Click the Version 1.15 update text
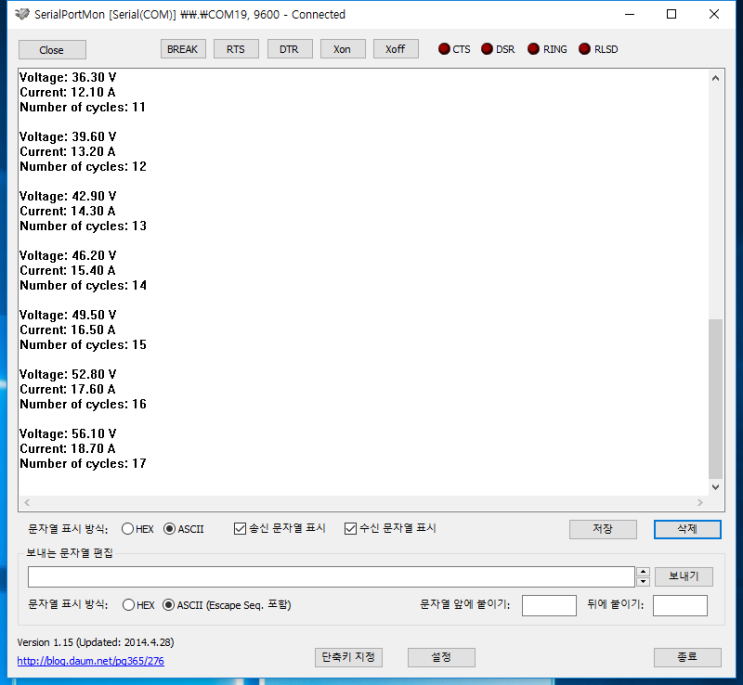 (x=96, y=642)
